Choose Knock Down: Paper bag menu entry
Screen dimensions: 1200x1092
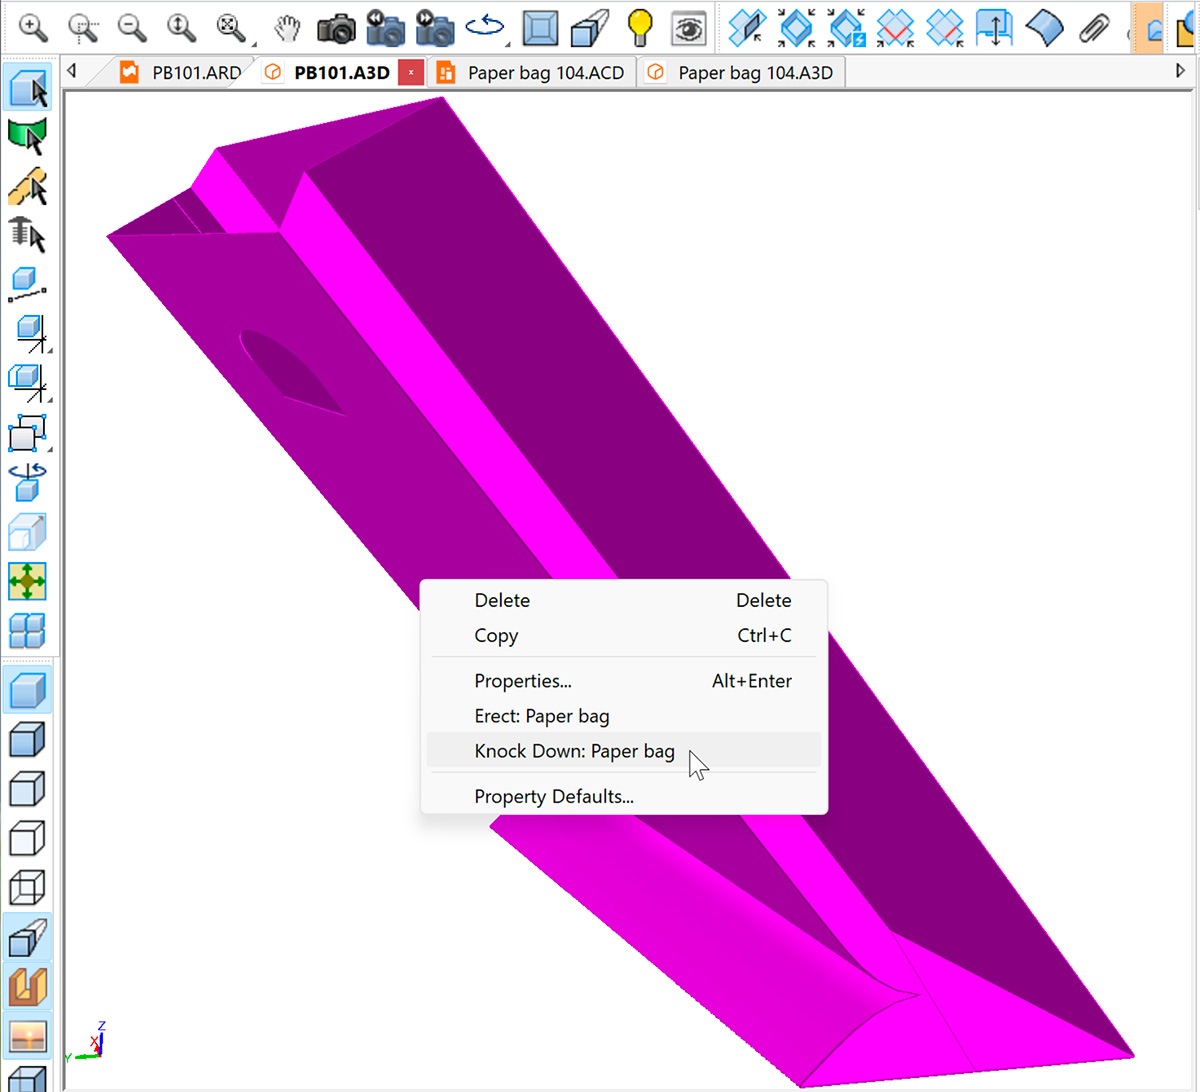point(574,751)
